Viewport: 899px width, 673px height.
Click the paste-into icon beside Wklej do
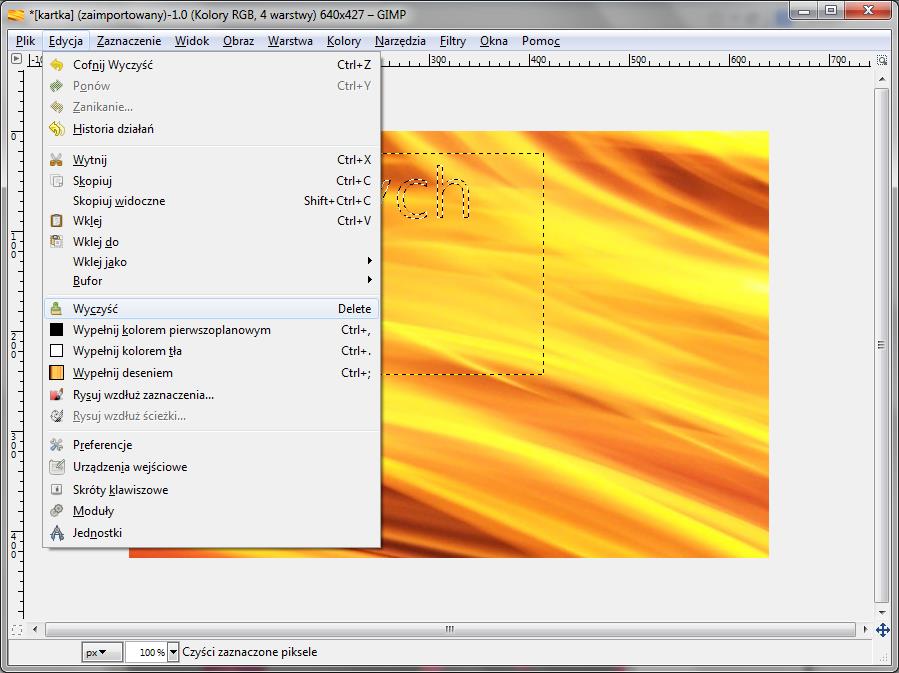coord(56,242)
